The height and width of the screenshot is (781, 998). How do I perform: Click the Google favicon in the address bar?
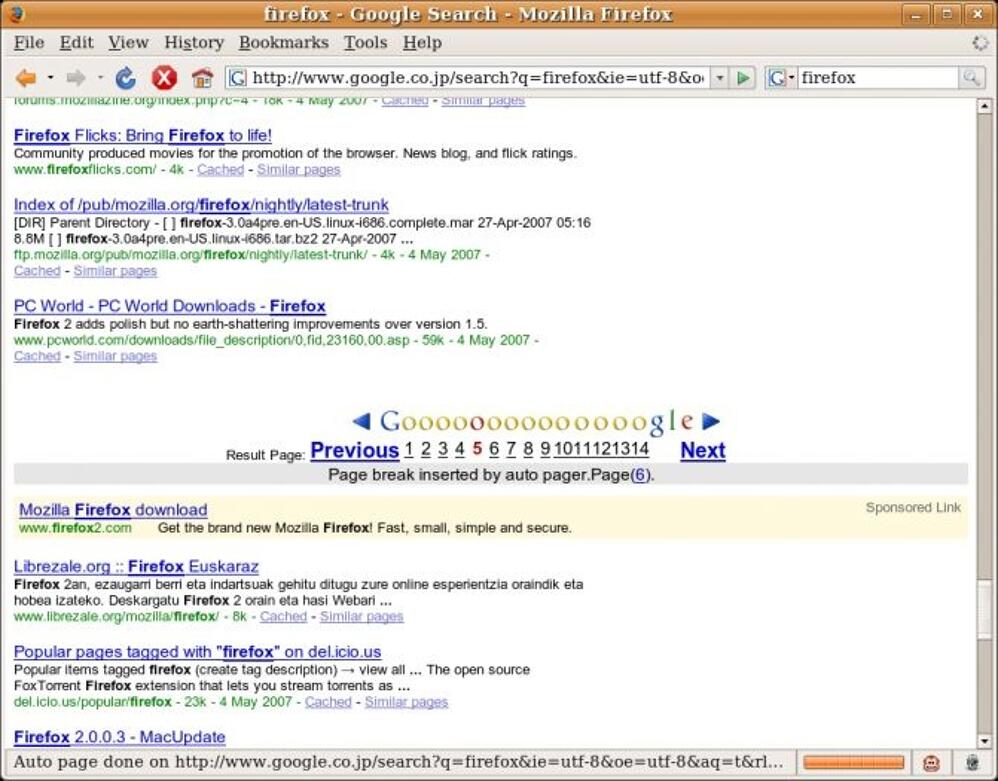tap(237, 78)
